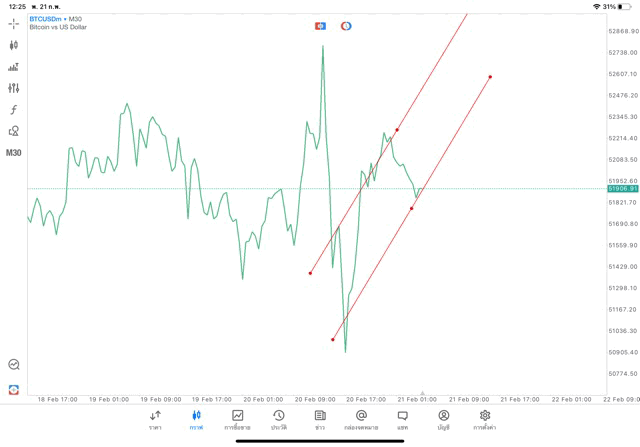Open the การตั้งค่า settings tab

point(485,419)
